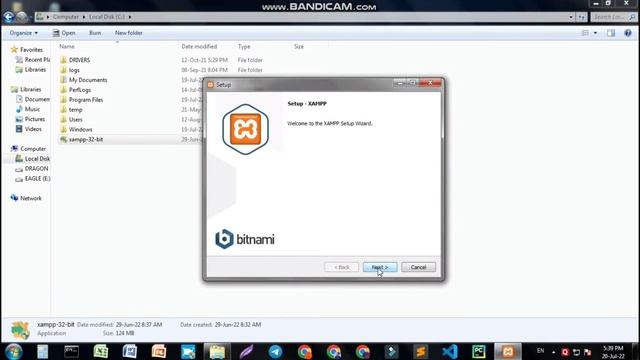Click the EN language indicator

click(x=540, y=351)
